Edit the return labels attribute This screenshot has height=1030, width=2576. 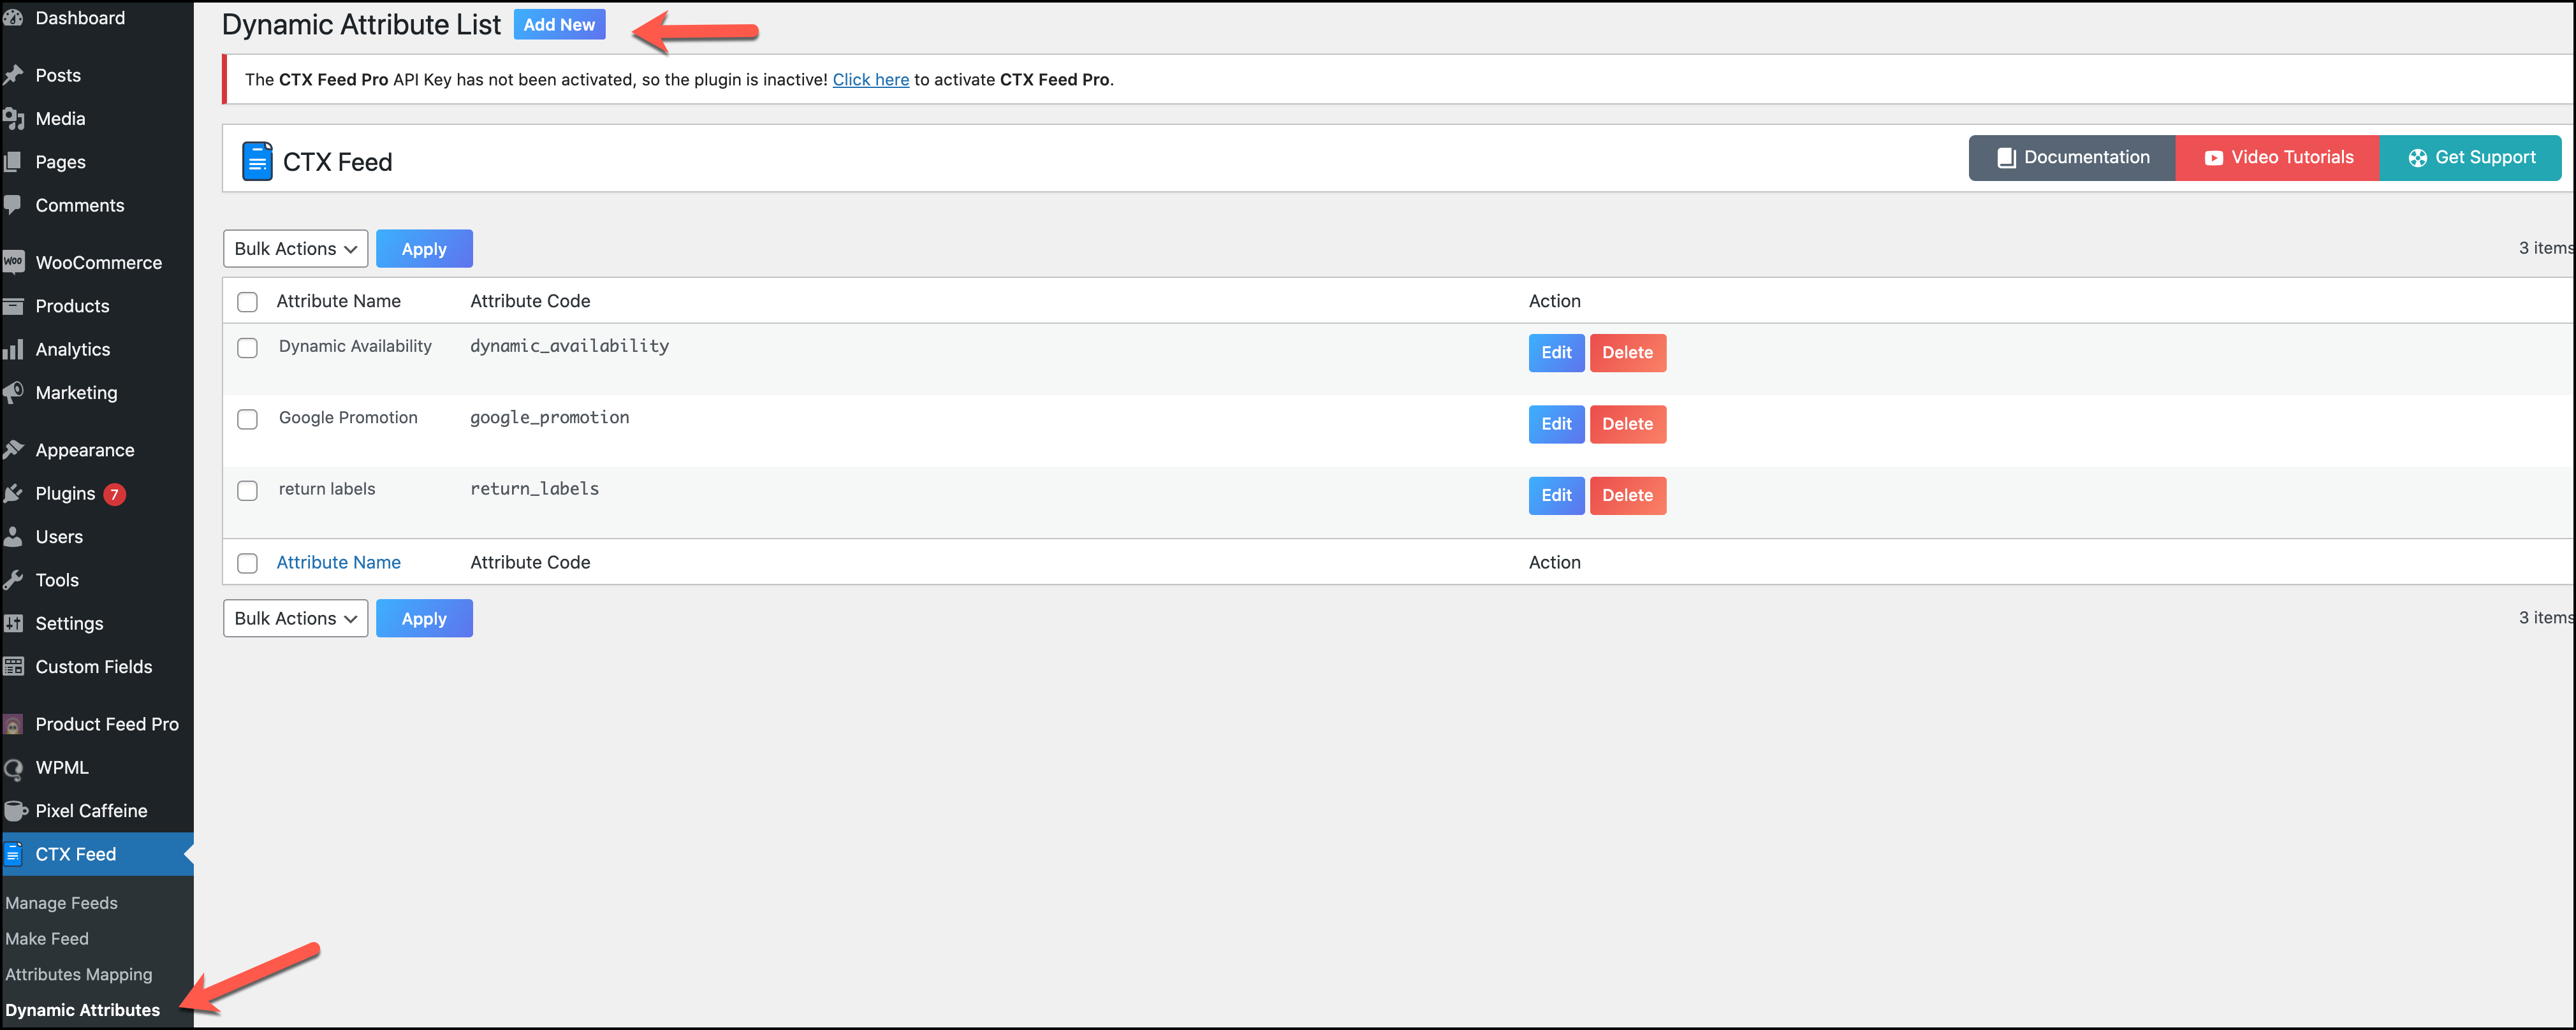click(1556, 496)
